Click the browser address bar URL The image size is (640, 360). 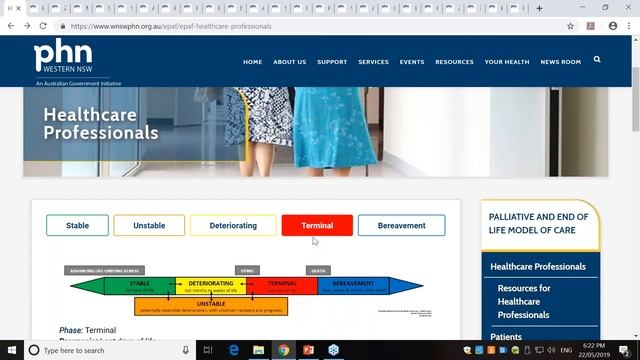171,26
